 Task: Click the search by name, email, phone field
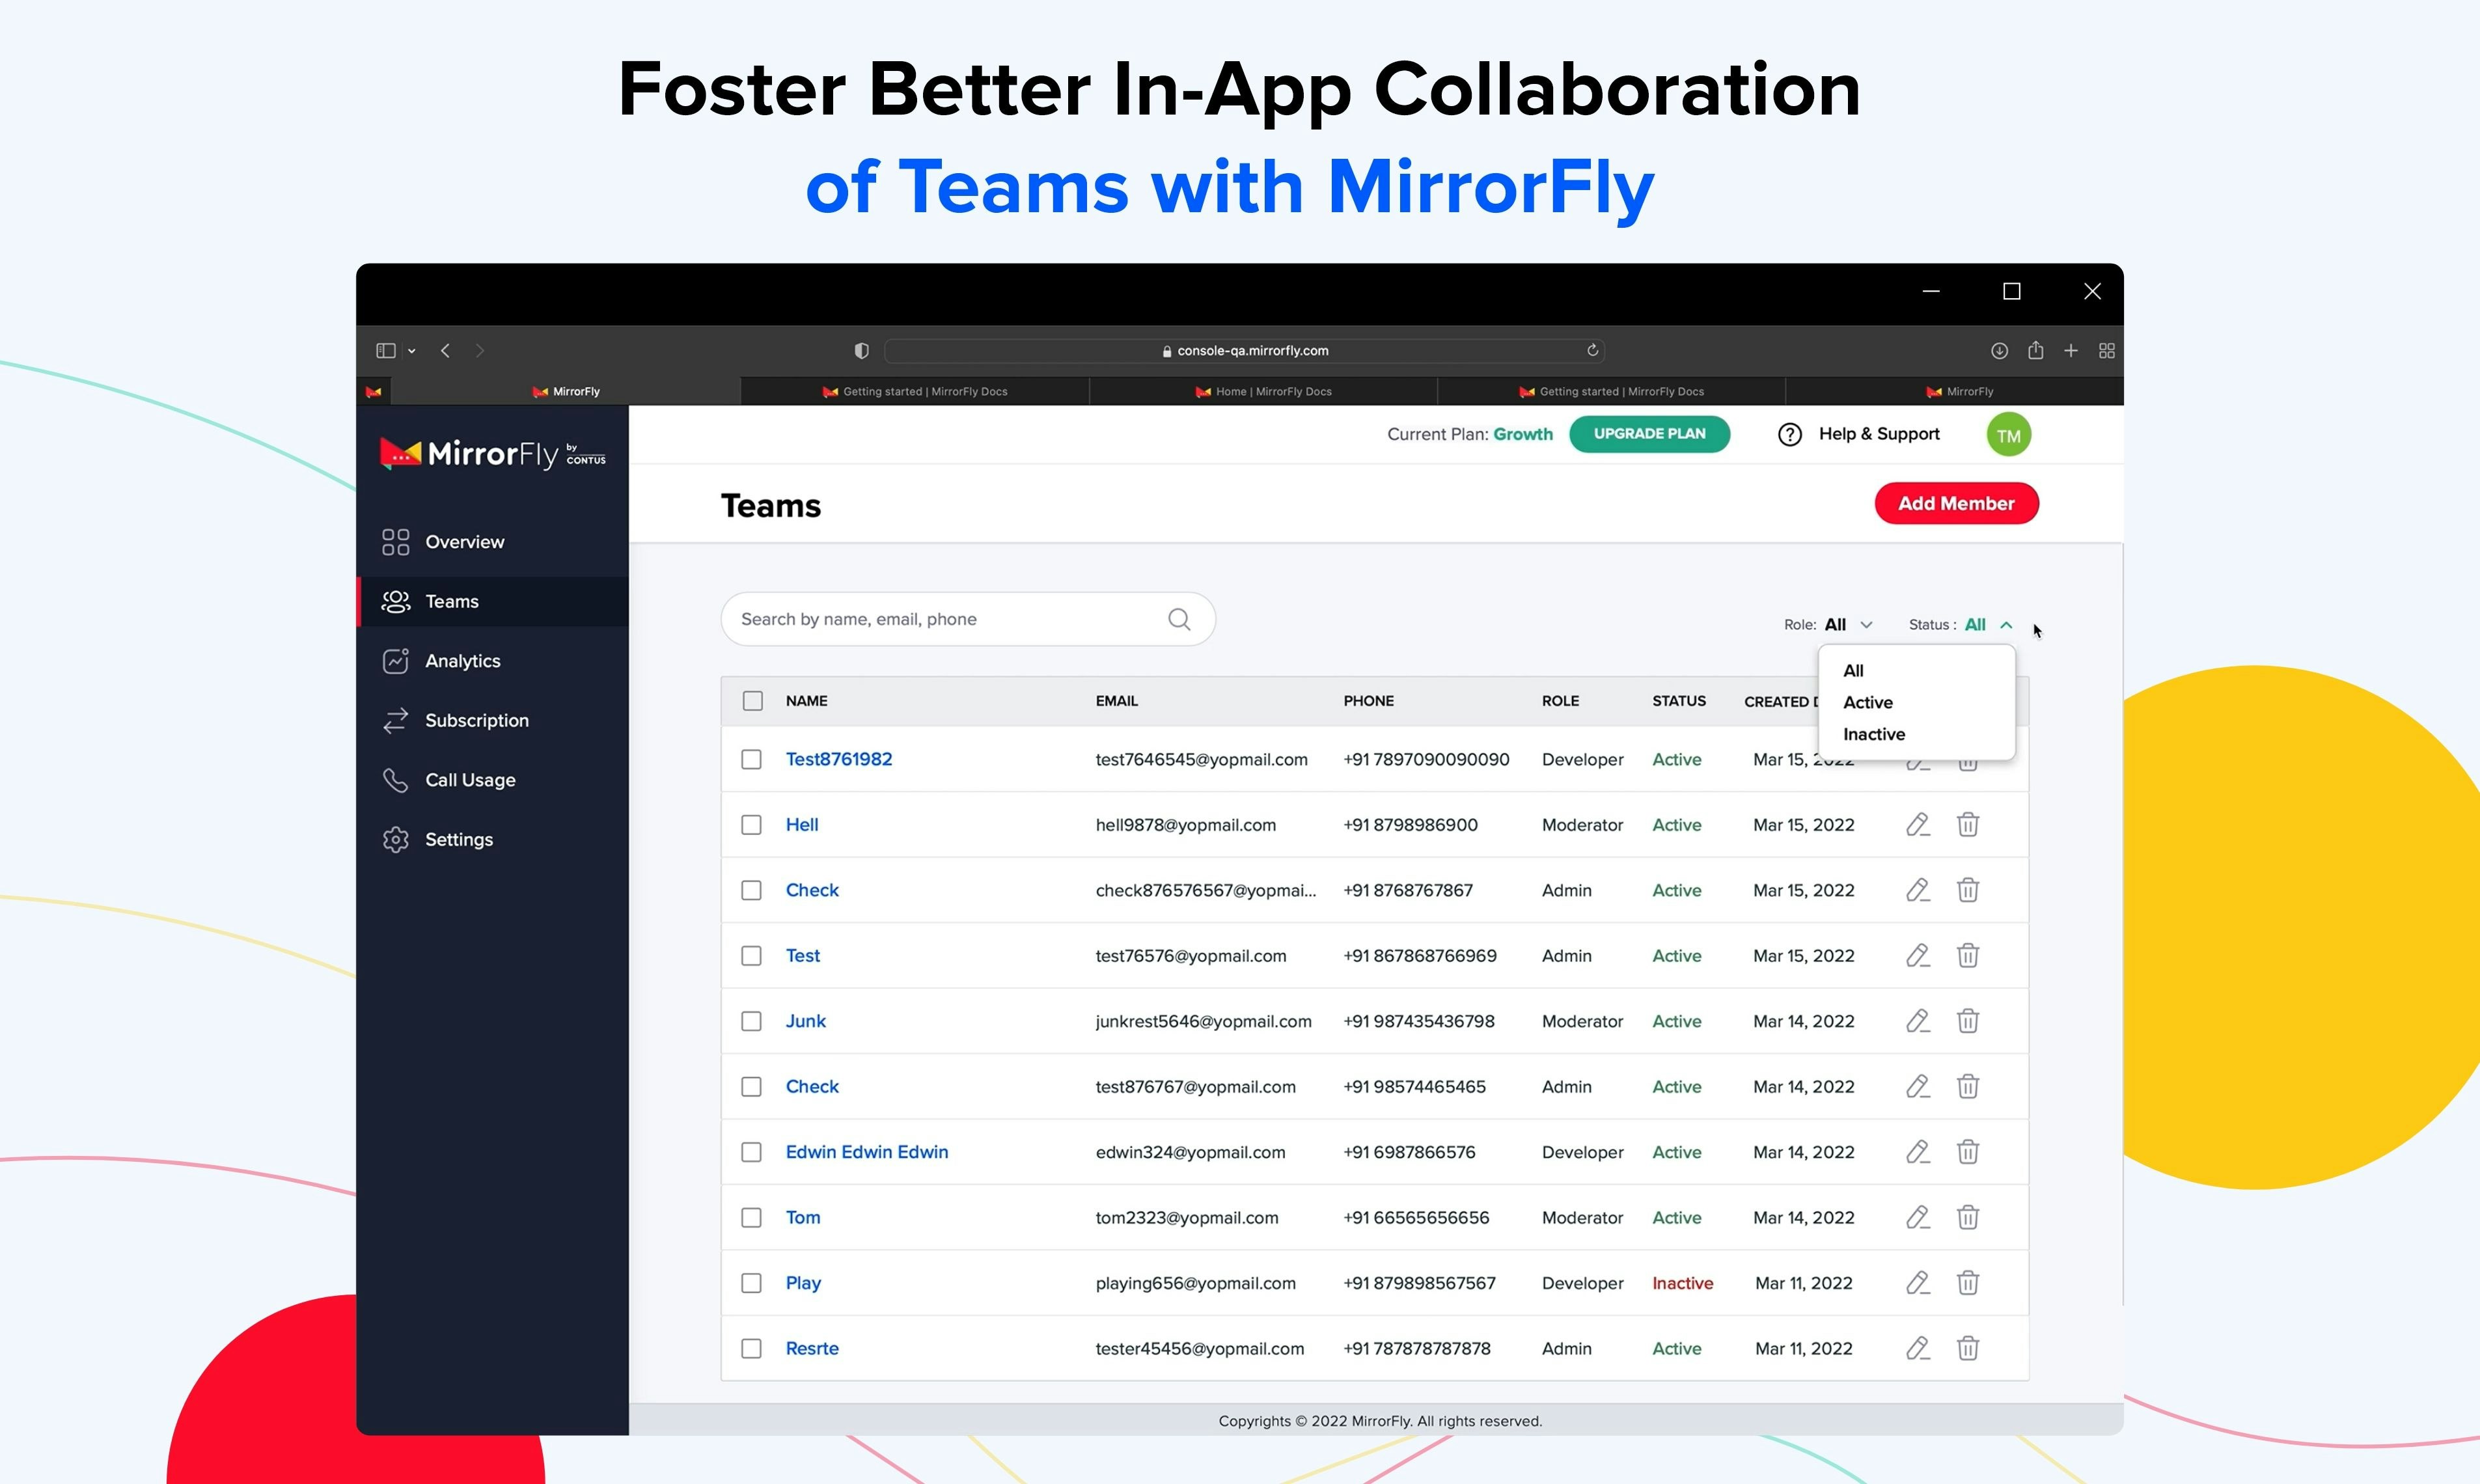tap(967, 619)
